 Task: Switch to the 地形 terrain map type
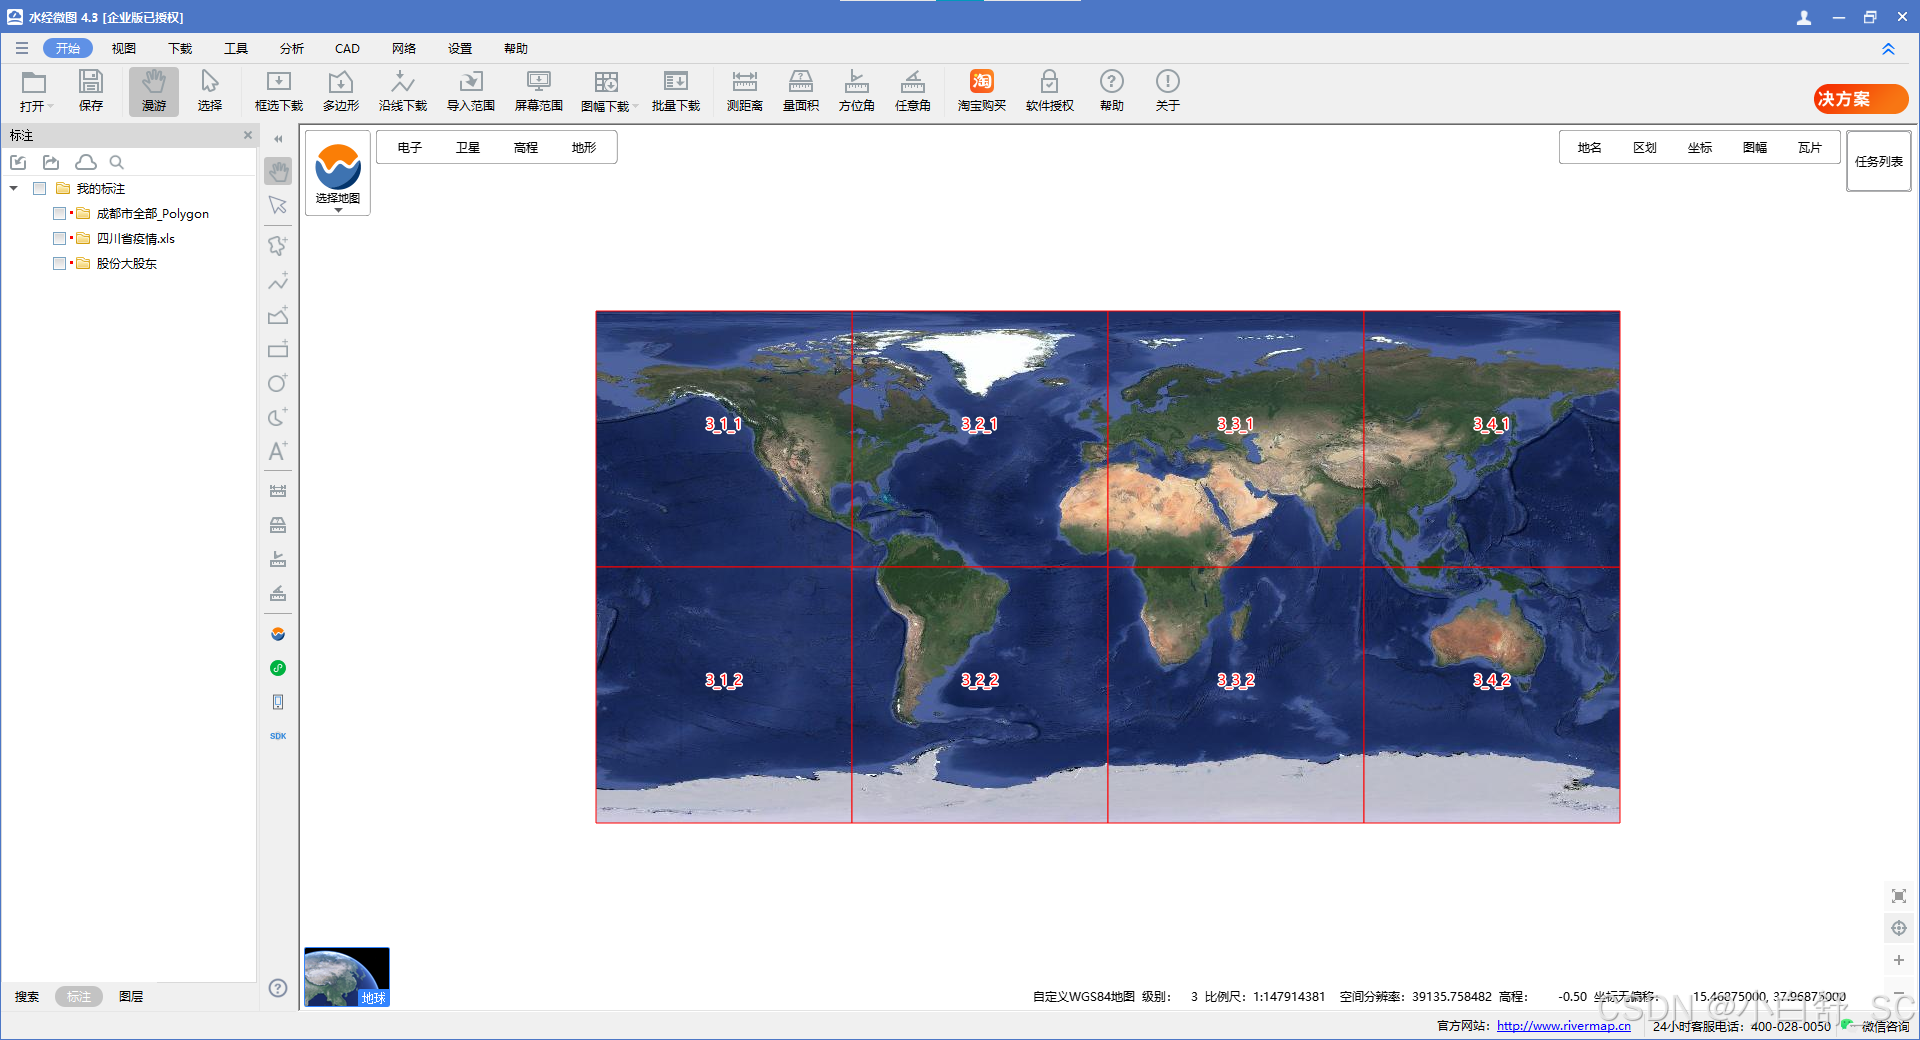584,147
